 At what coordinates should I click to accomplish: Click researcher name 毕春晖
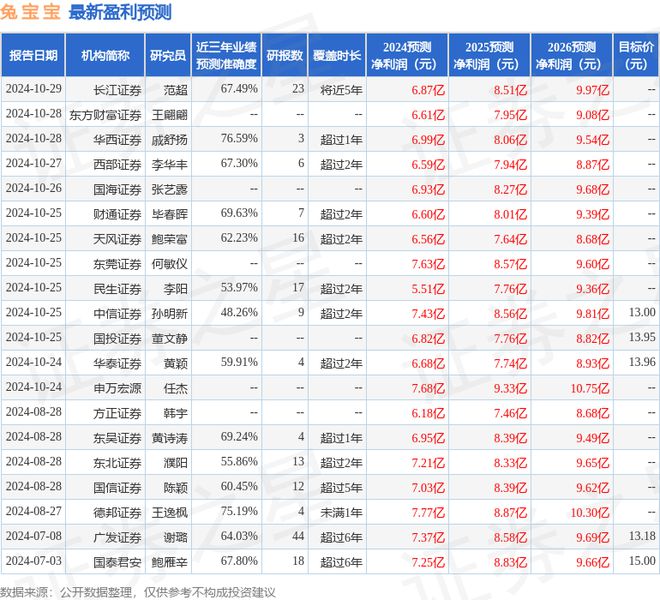(x=169, y=214)
